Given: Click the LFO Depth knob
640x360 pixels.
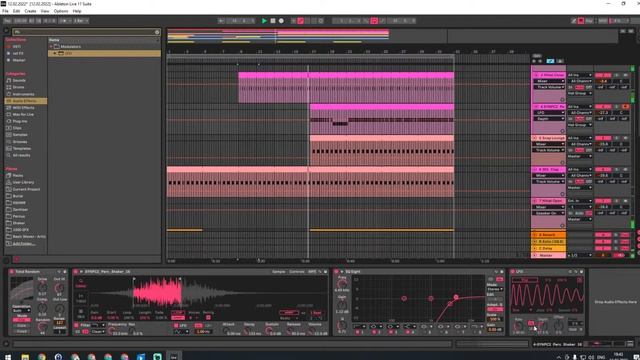Looking at the screenshot, I should tap(543, 326).
